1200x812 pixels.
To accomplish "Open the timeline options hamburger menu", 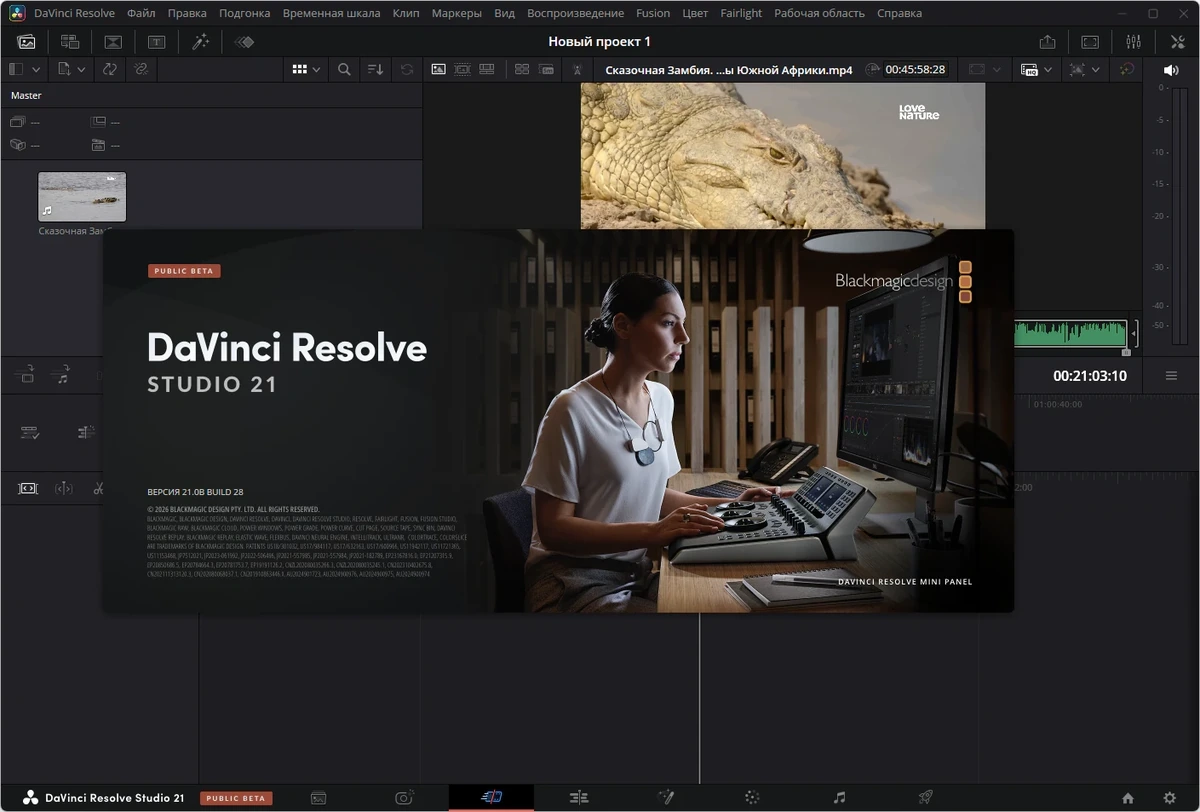I will [x=1171, y=376].
